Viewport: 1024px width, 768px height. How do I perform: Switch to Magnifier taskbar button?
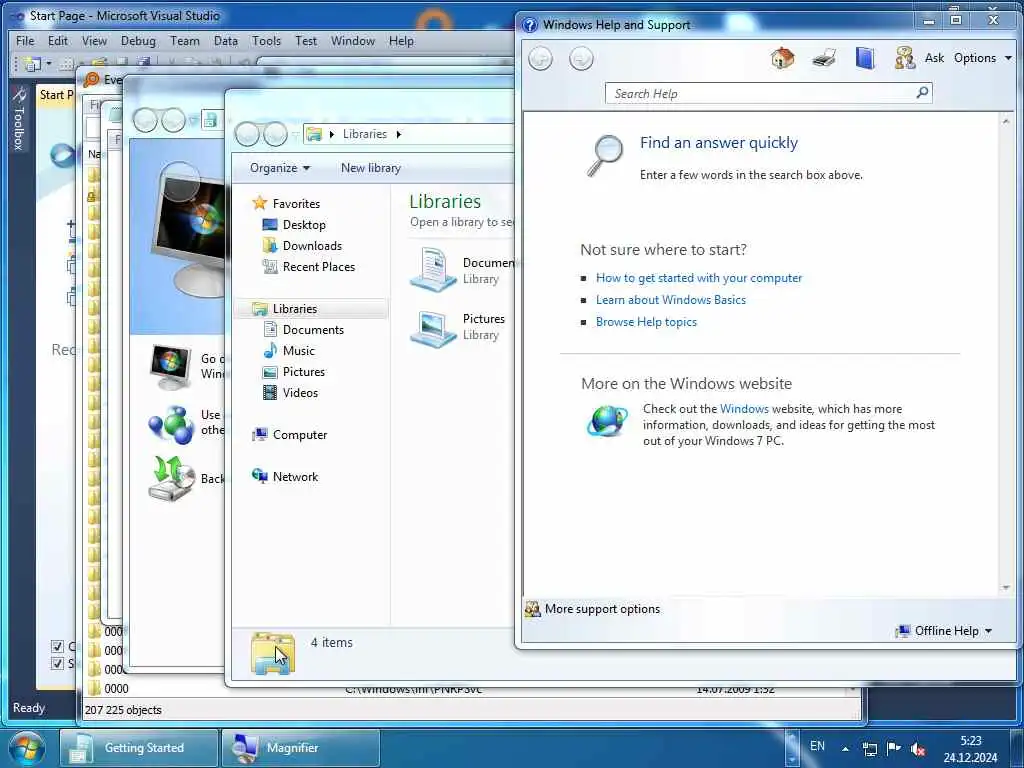[x=300, y=748]
